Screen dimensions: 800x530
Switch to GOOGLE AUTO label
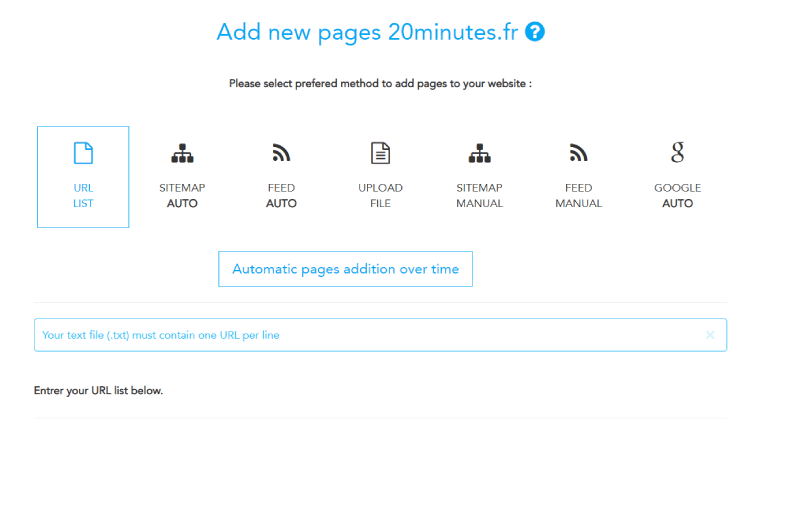click(678, 195)
